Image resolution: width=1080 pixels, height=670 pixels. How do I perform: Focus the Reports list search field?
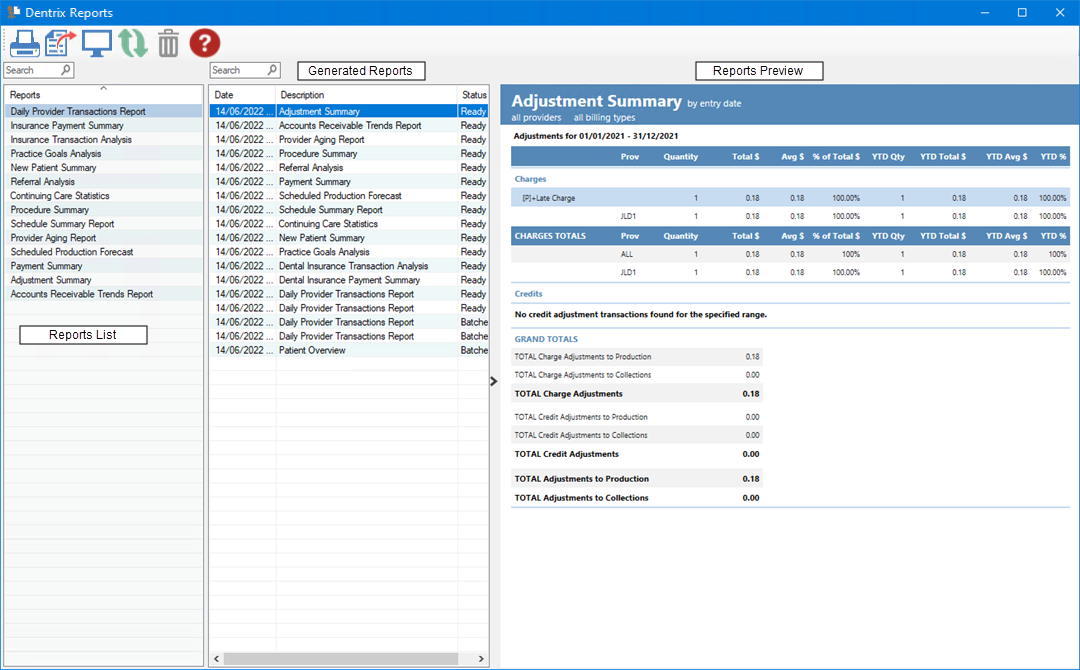[32, 71]
